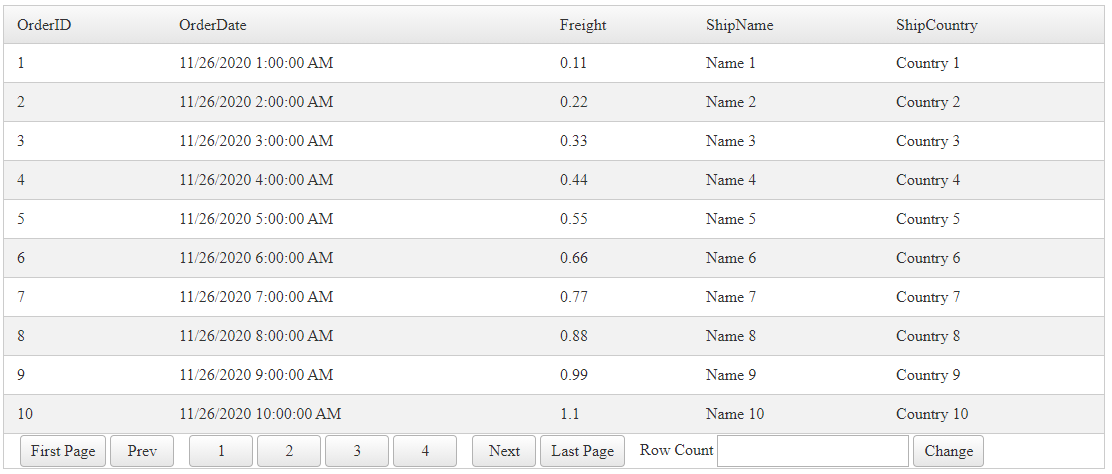Navigate to page 4
This screenshot has width=1112, height=474.
[425, 451]
